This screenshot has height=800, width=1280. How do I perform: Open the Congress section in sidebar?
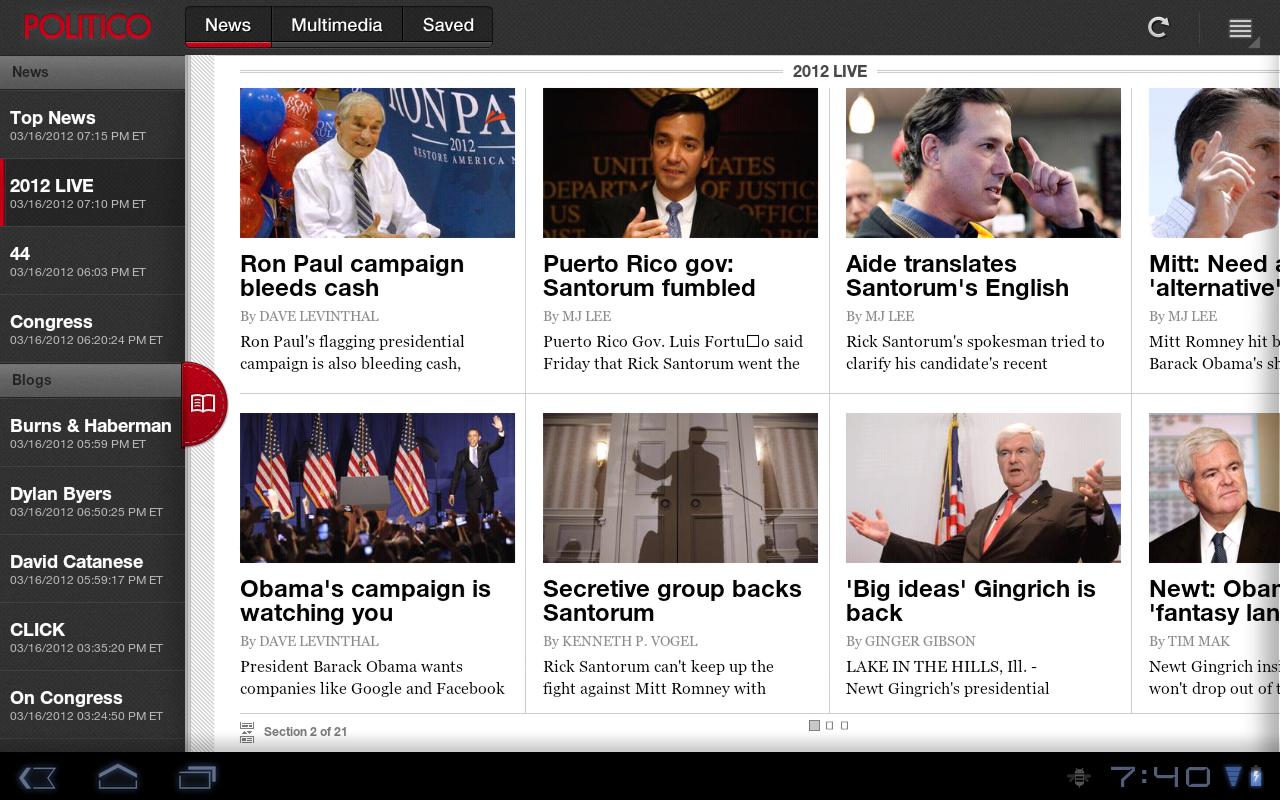tap(92, 329)
